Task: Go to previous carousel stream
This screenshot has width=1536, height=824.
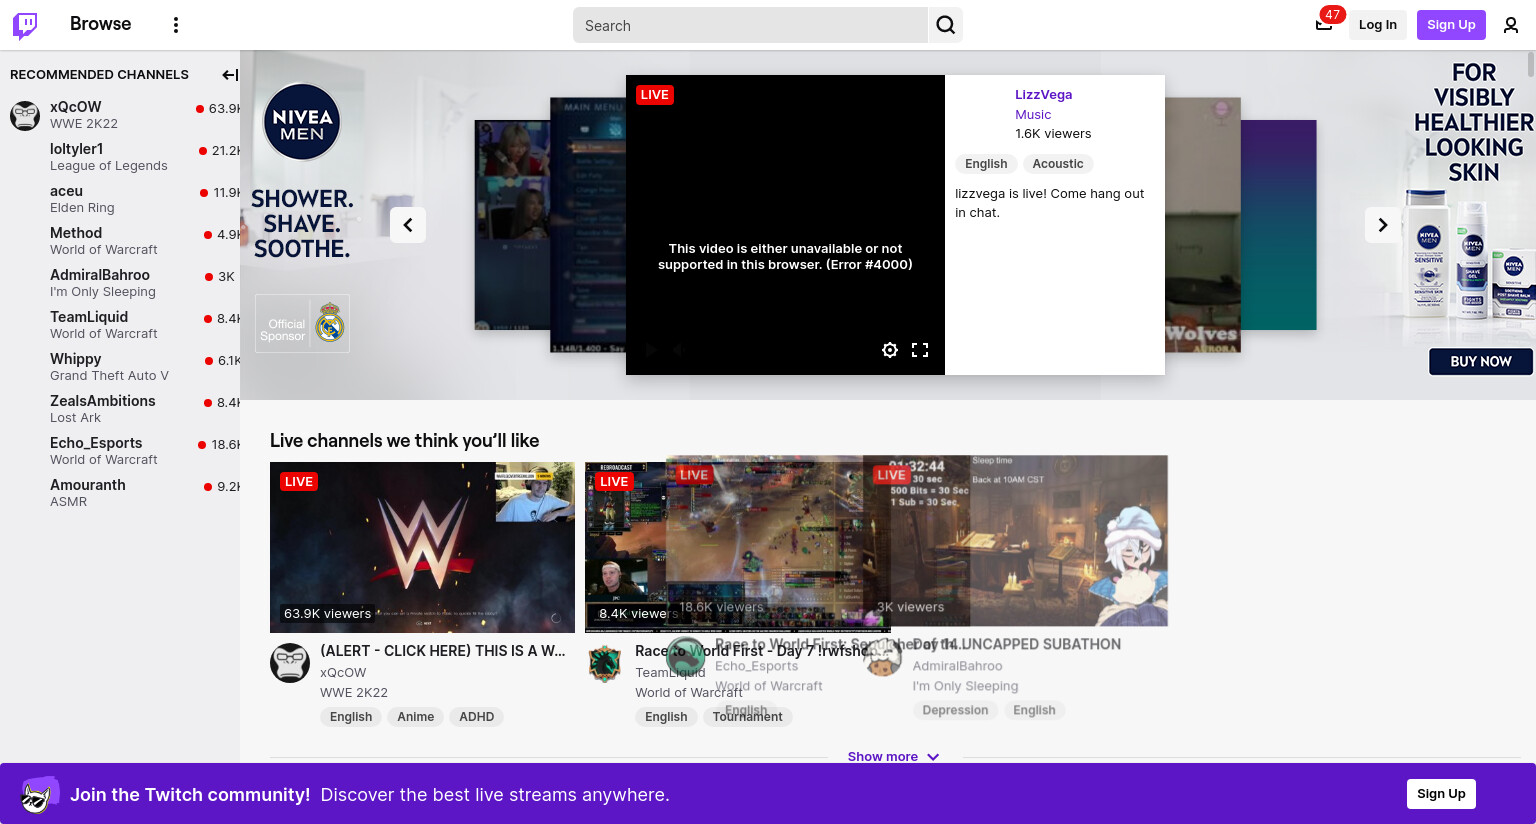Action: coord(408,225)
